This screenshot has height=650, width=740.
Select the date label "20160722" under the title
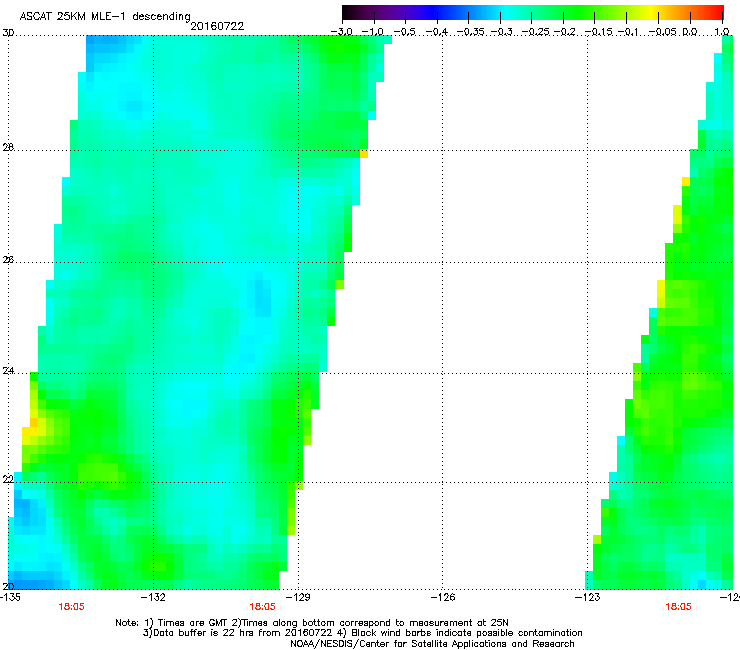217,26
